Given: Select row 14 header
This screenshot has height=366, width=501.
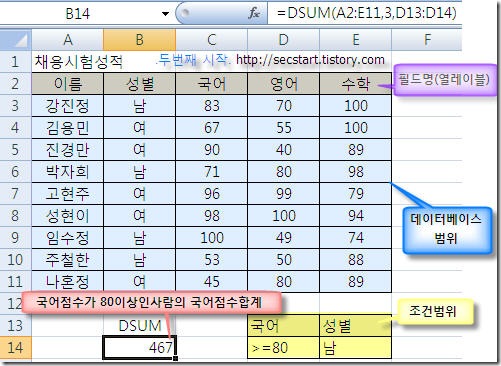Looking at the screenshot, I should [x=15, y=348].
